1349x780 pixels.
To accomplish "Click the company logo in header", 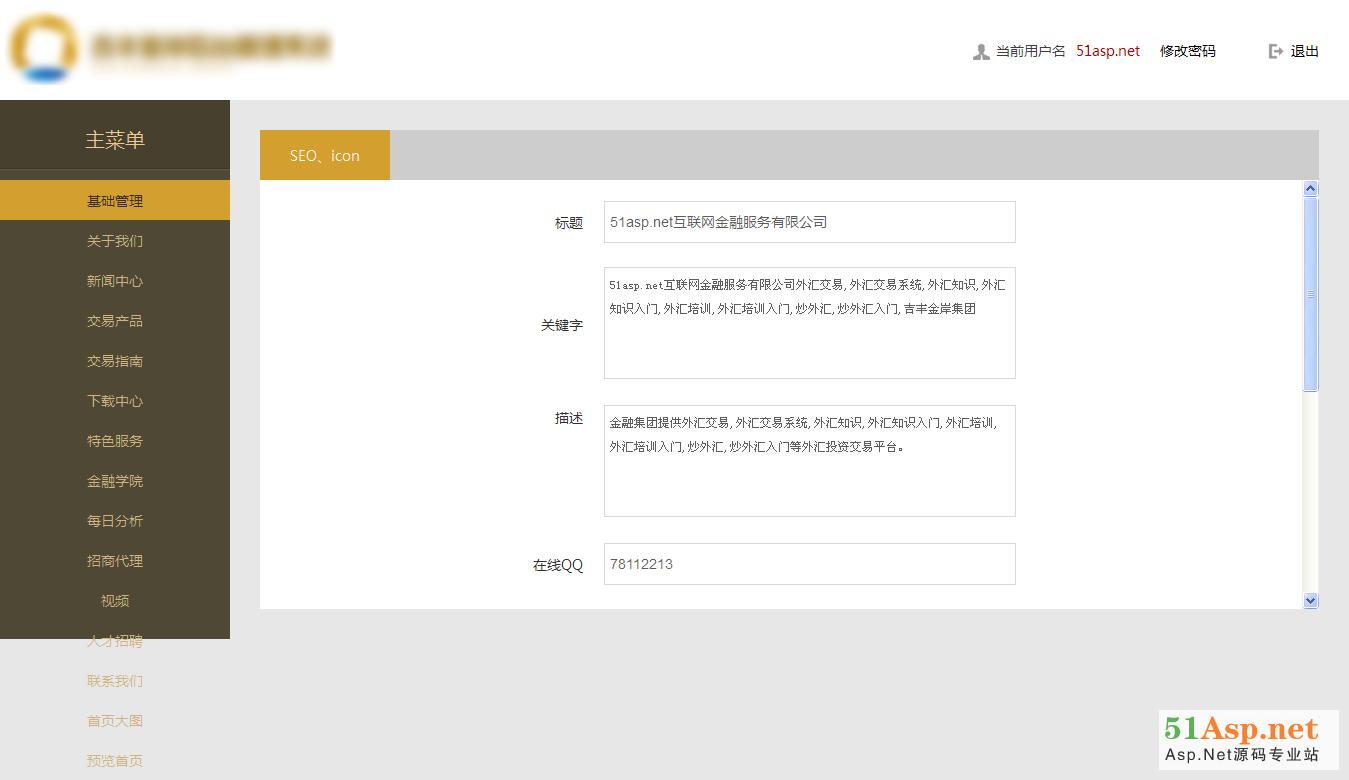I will click(x=45, y=47).
